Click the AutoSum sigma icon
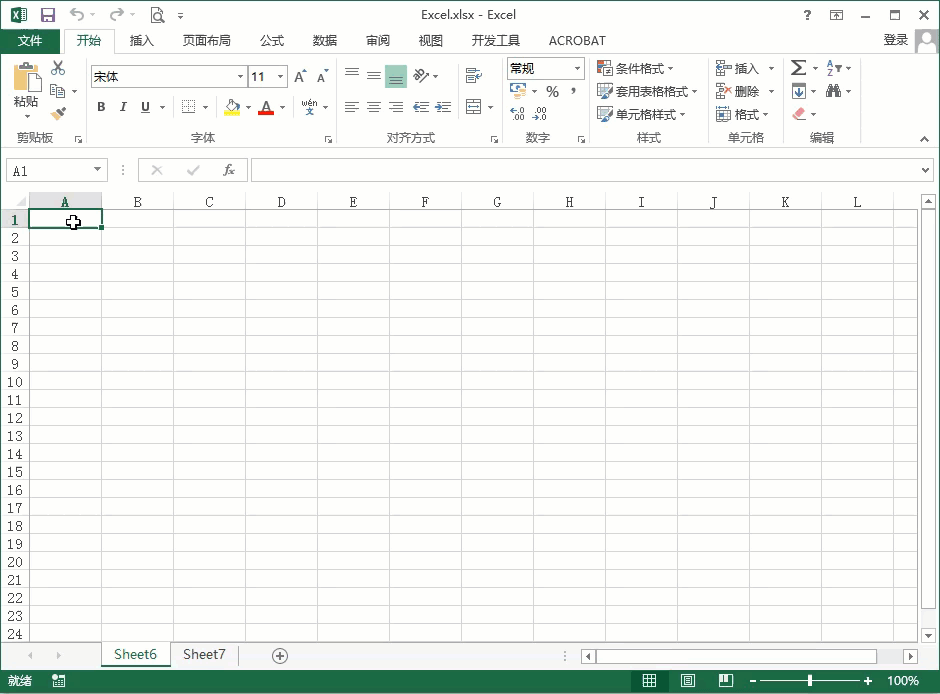The width and height of the screenshot is (940, 694). coord(798,68)
